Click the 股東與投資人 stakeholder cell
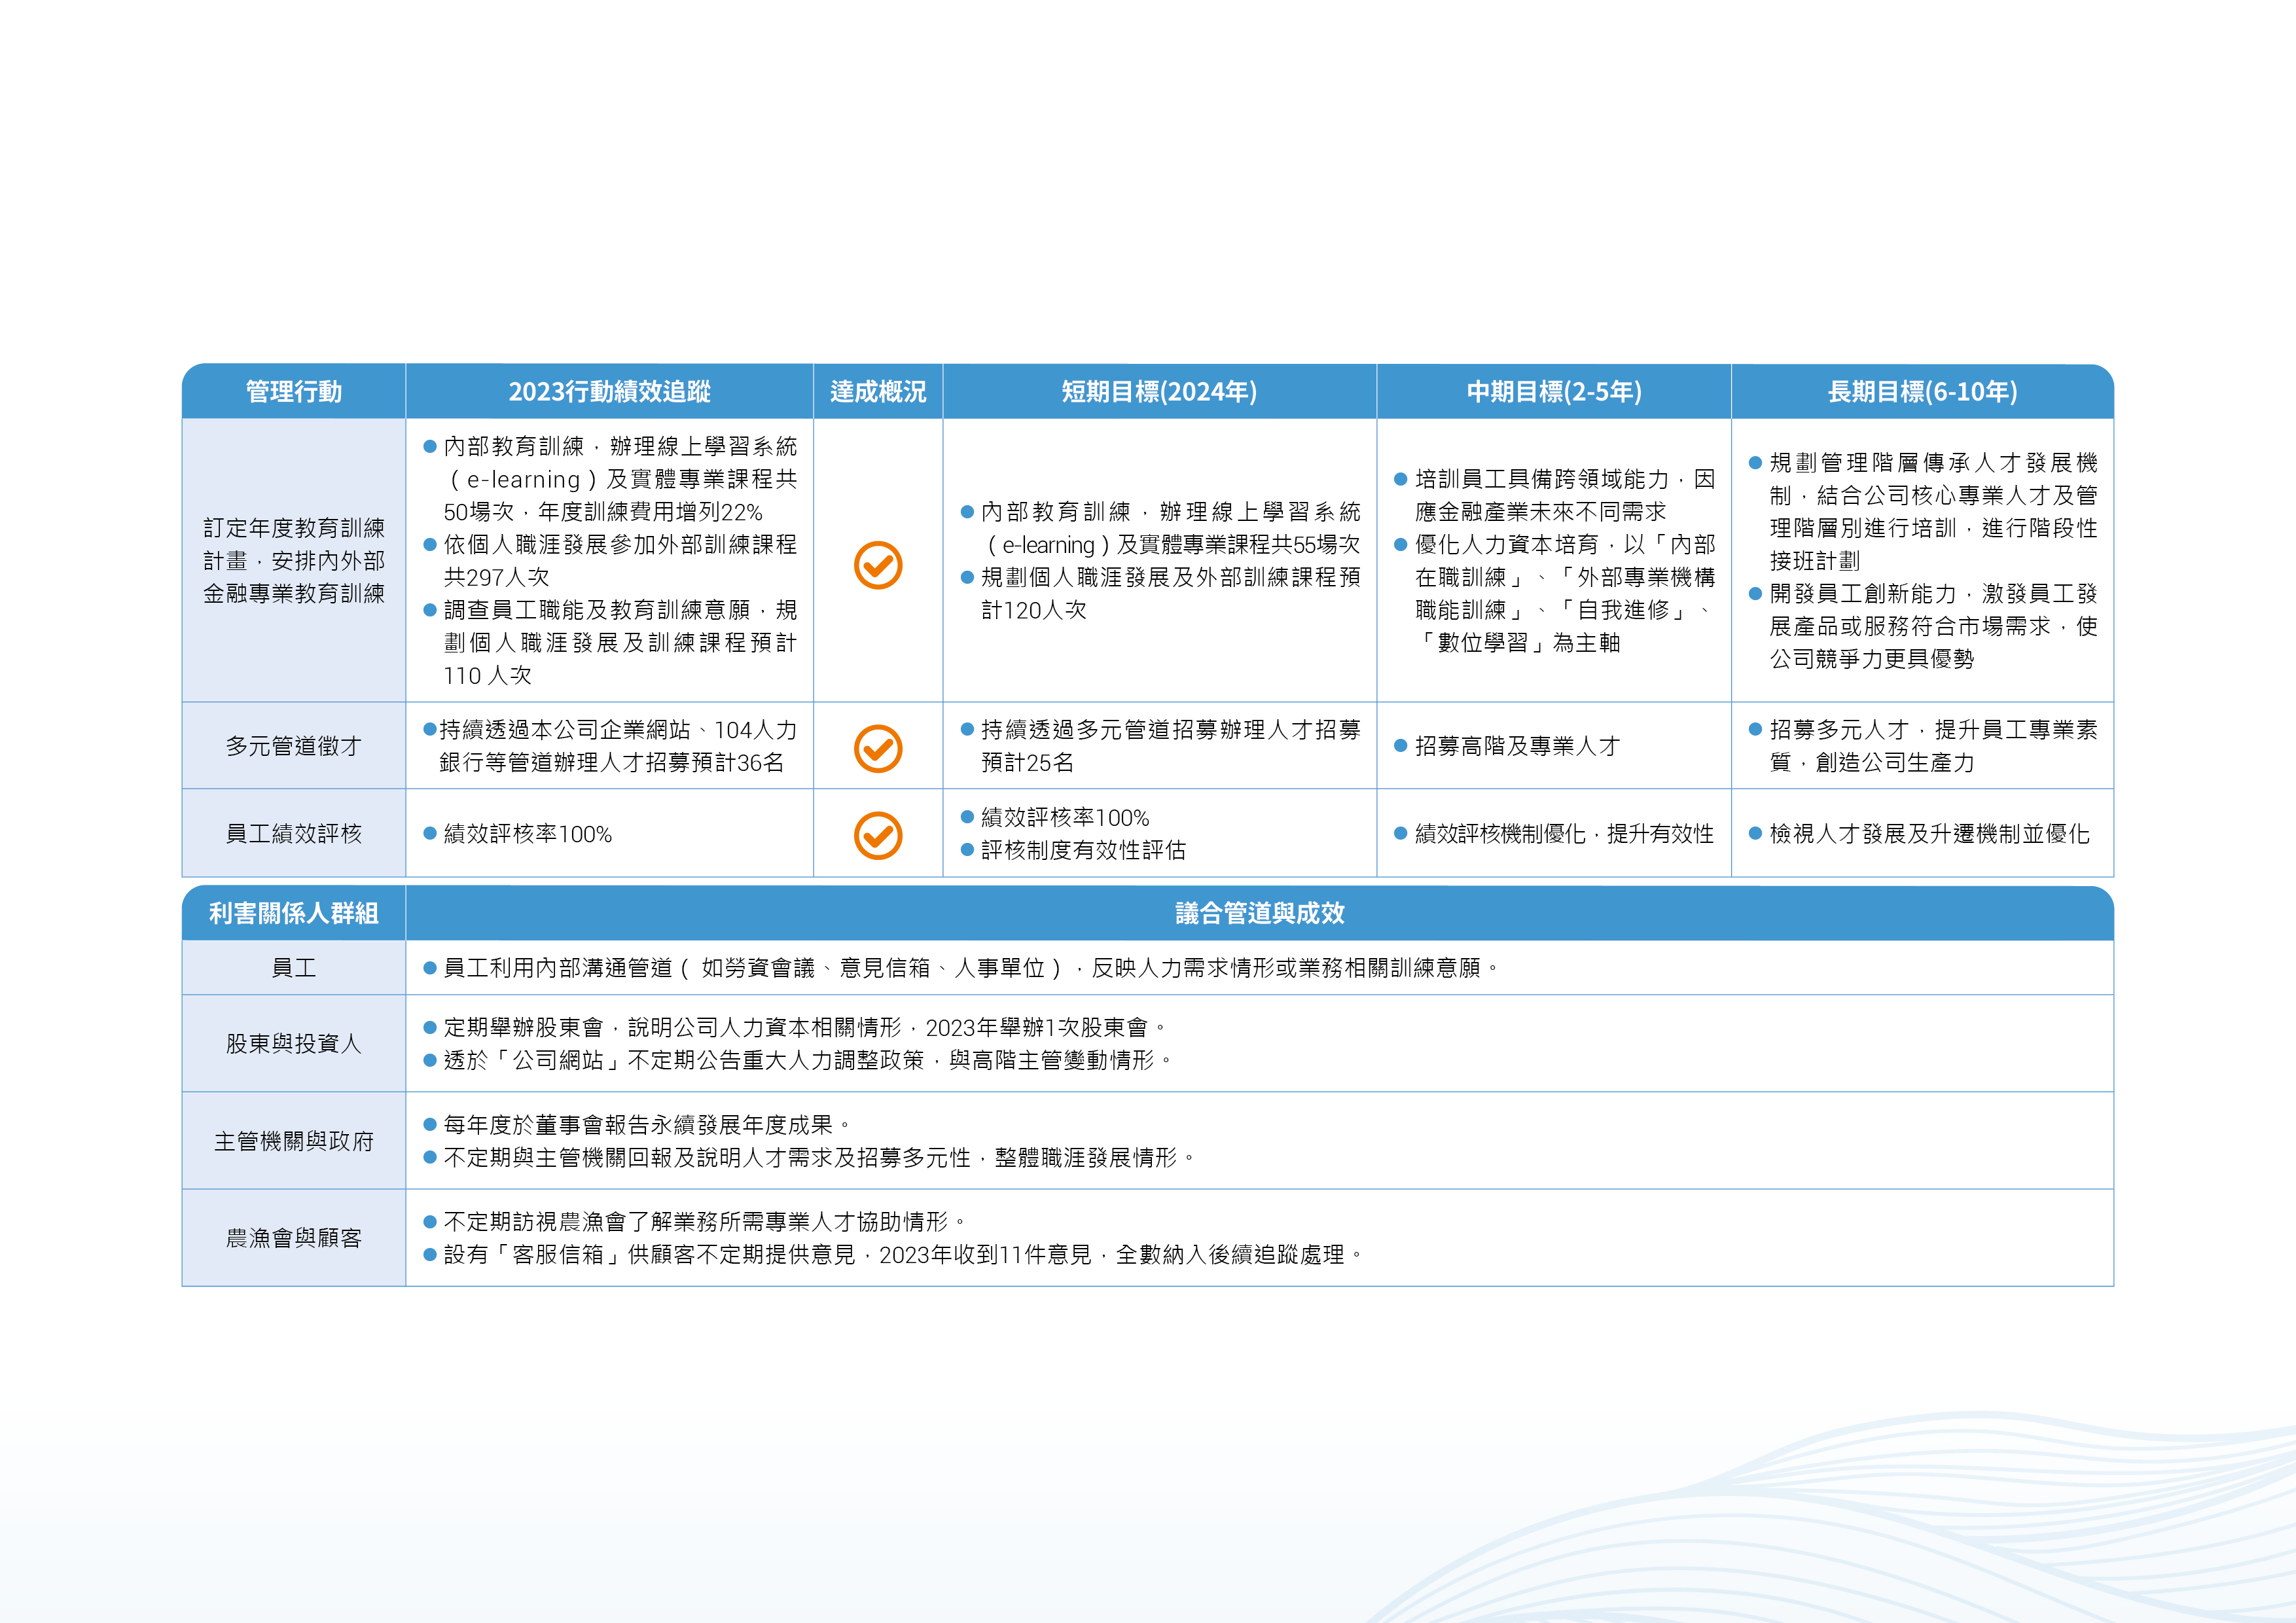Image resolution: width=2296 pixels, height=1623 pixels. [x=294, y=1043]
